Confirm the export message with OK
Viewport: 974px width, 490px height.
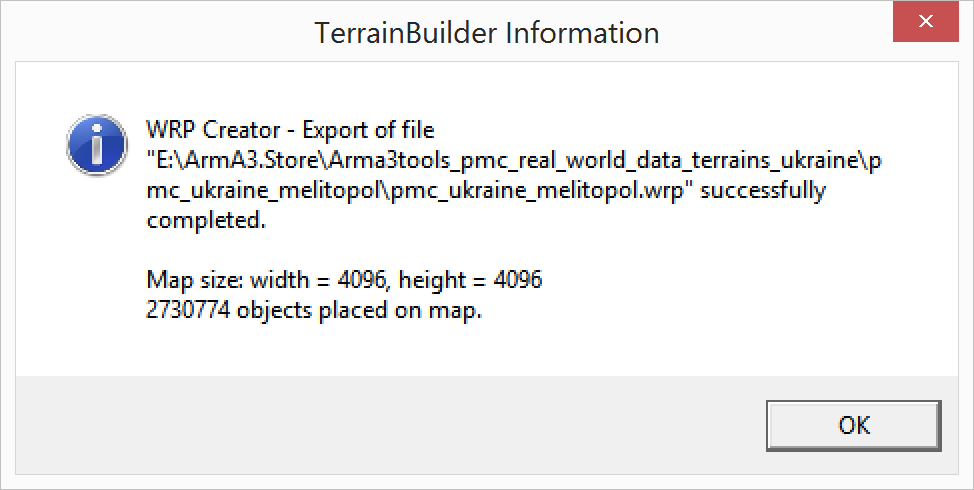(x=853, y=425)
